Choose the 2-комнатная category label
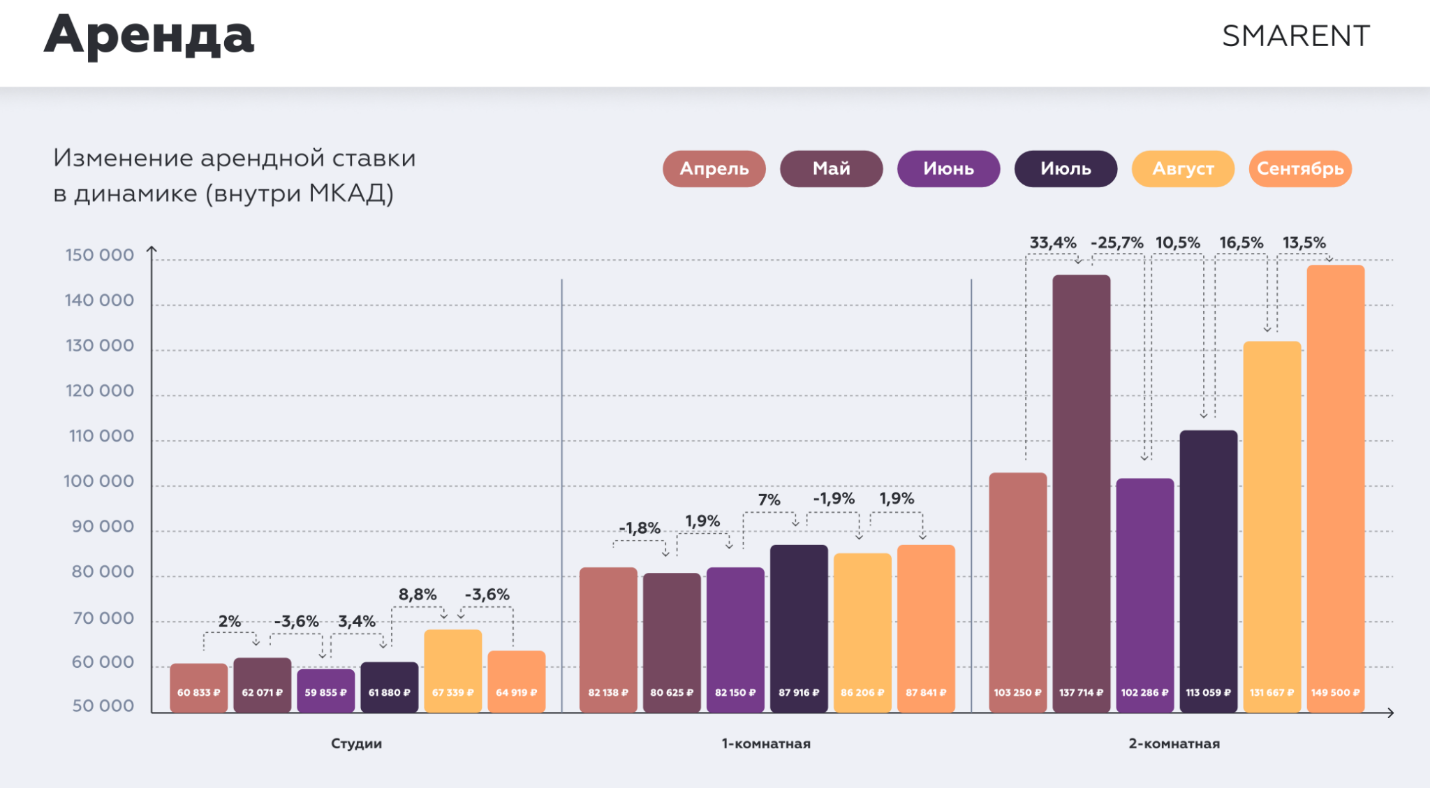Image resolution: width=1430 pixels, height=788 pixels. tap(1176, 744)
